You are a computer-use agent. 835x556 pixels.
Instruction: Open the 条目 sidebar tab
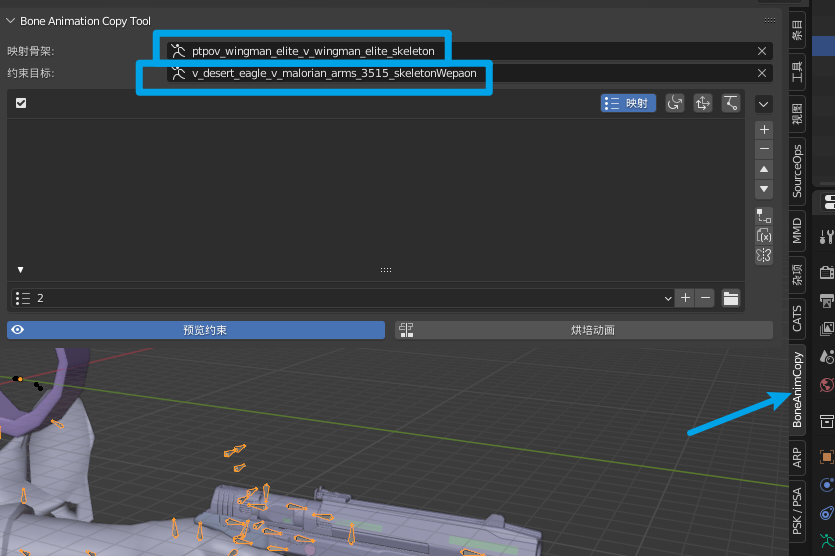[x=797, y=30]
